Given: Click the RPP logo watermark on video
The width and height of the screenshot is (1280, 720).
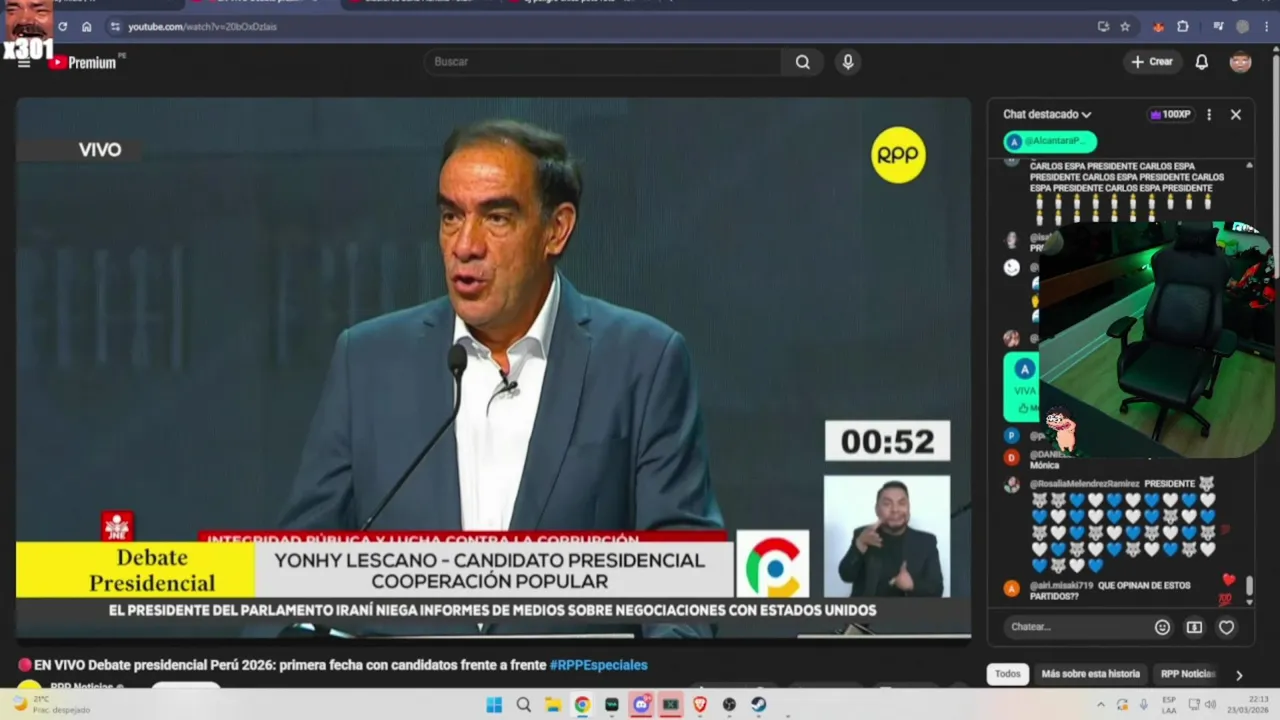Looking at the screenshot, I should (x=898, y=155).
